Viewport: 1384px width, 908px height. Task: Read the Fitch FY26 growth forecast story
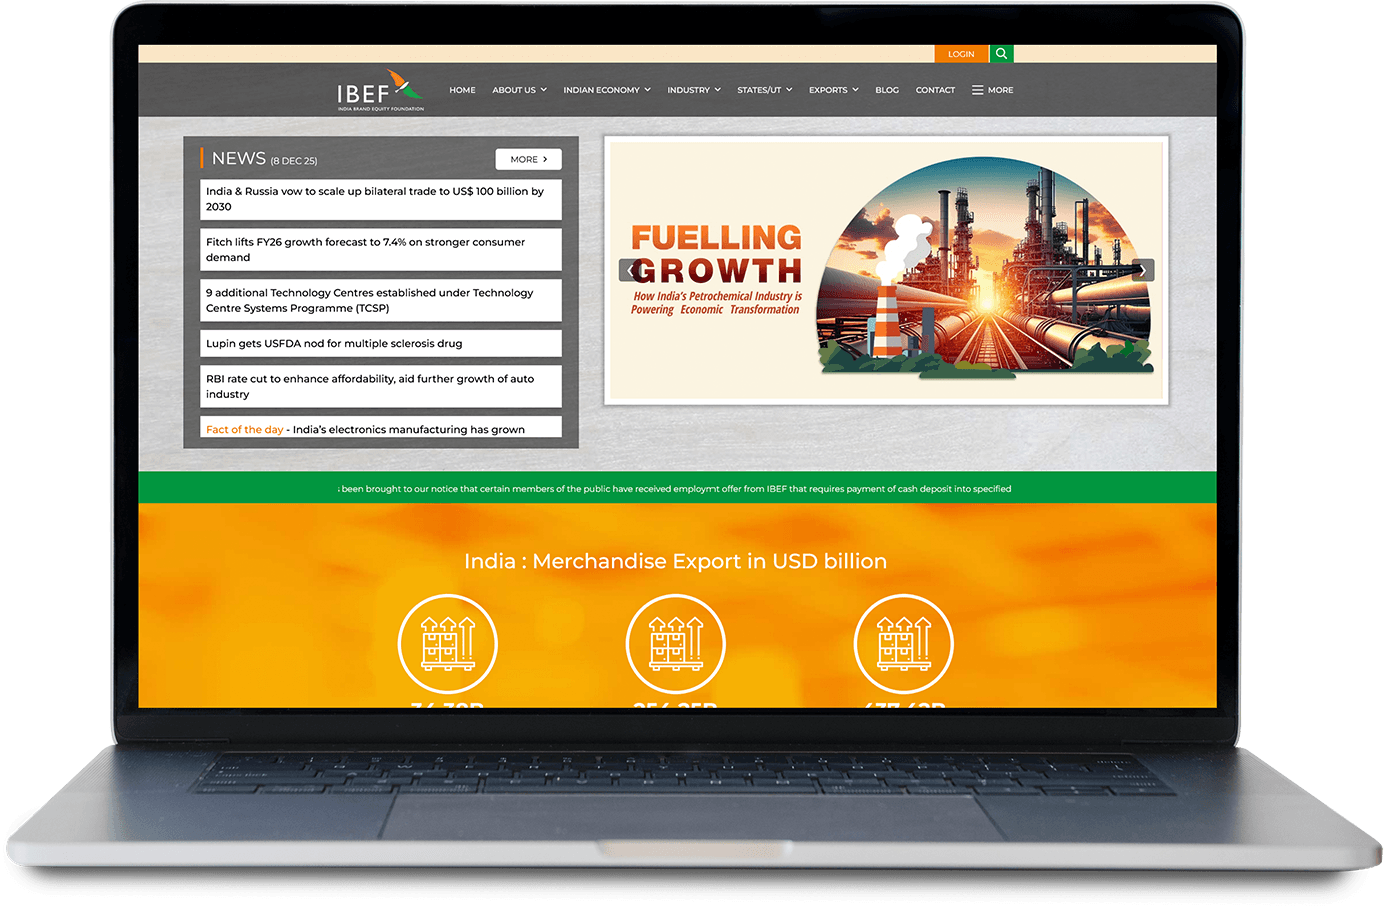click(x=381, y=250)
